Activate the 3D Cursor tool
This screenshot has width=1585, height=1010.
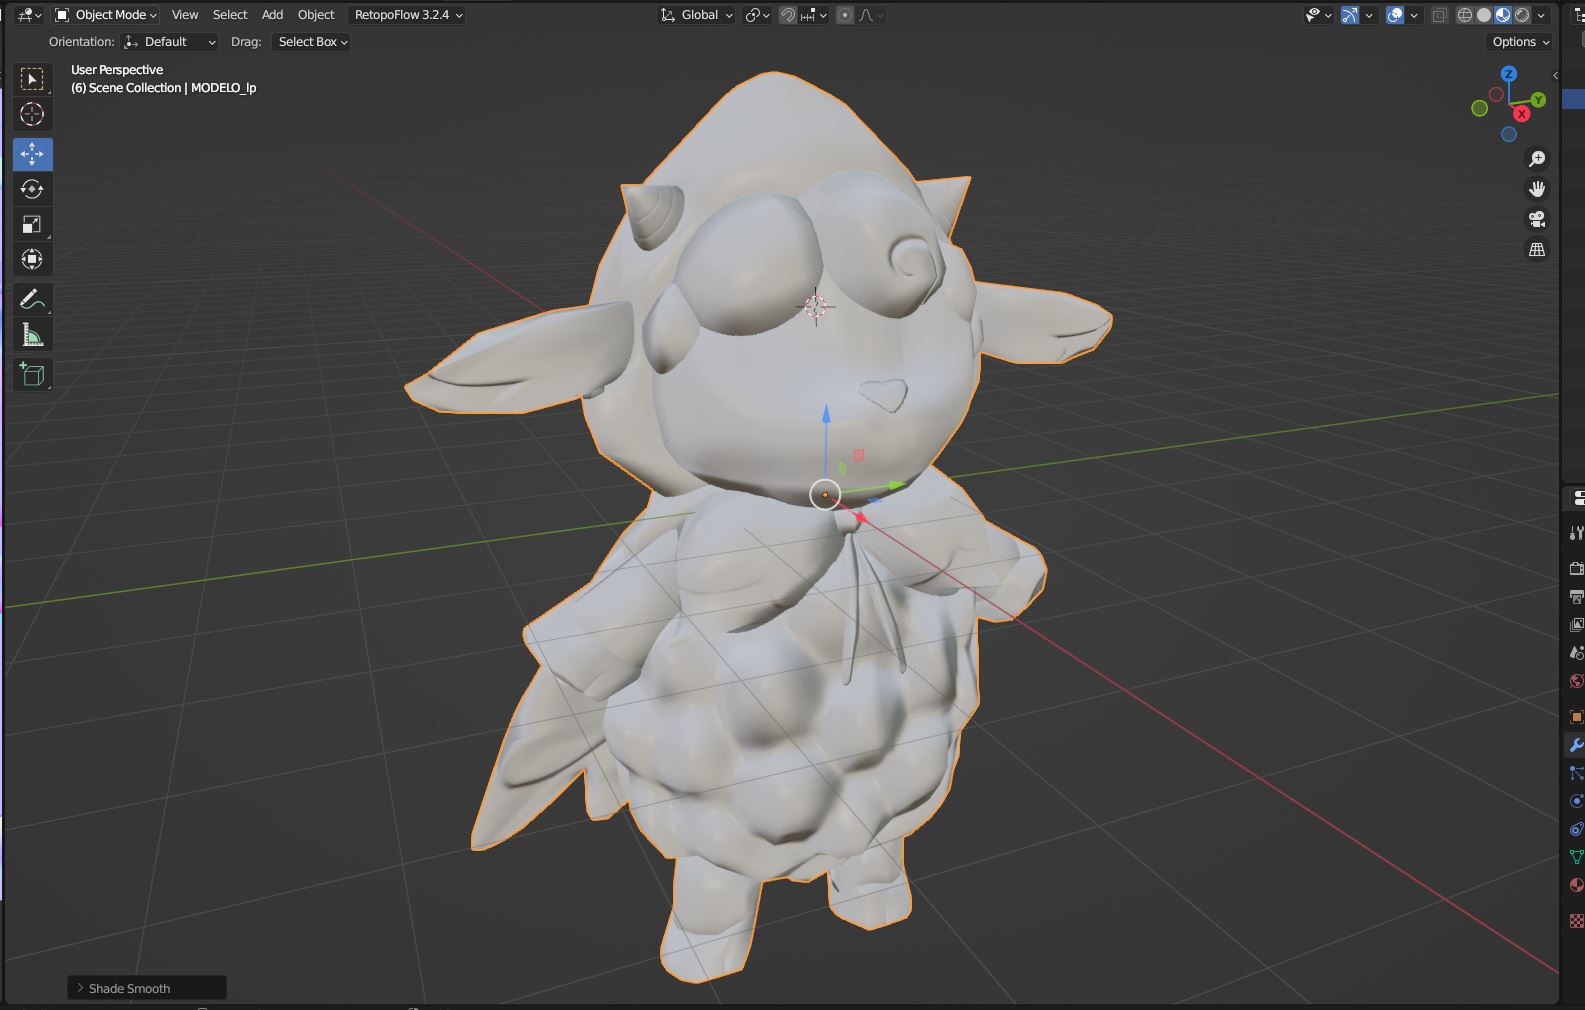[x=32, y=114]
